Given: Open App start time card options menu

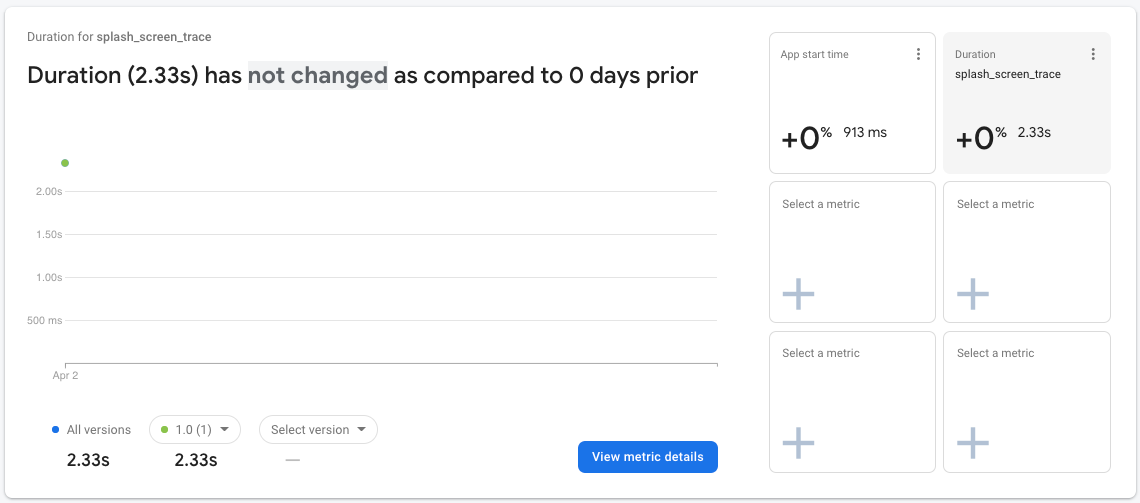Looking at the screenshot, I should click(919, 54).
